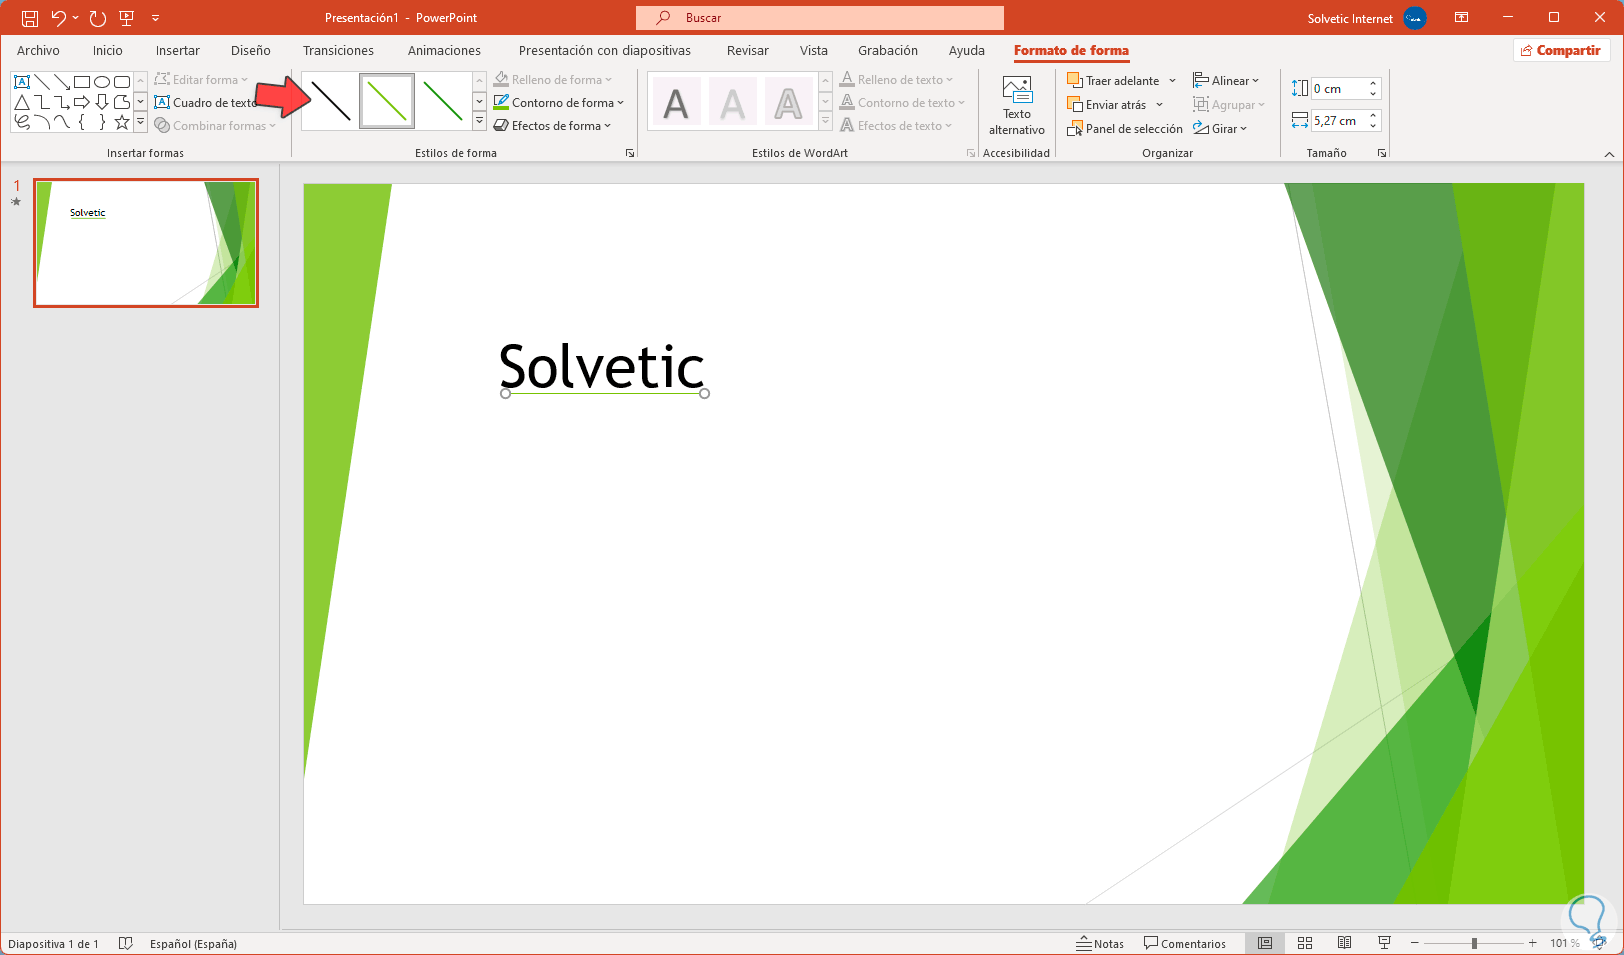
Task: Select the text box shape in the shapes gallery
Action: point(22,82)
